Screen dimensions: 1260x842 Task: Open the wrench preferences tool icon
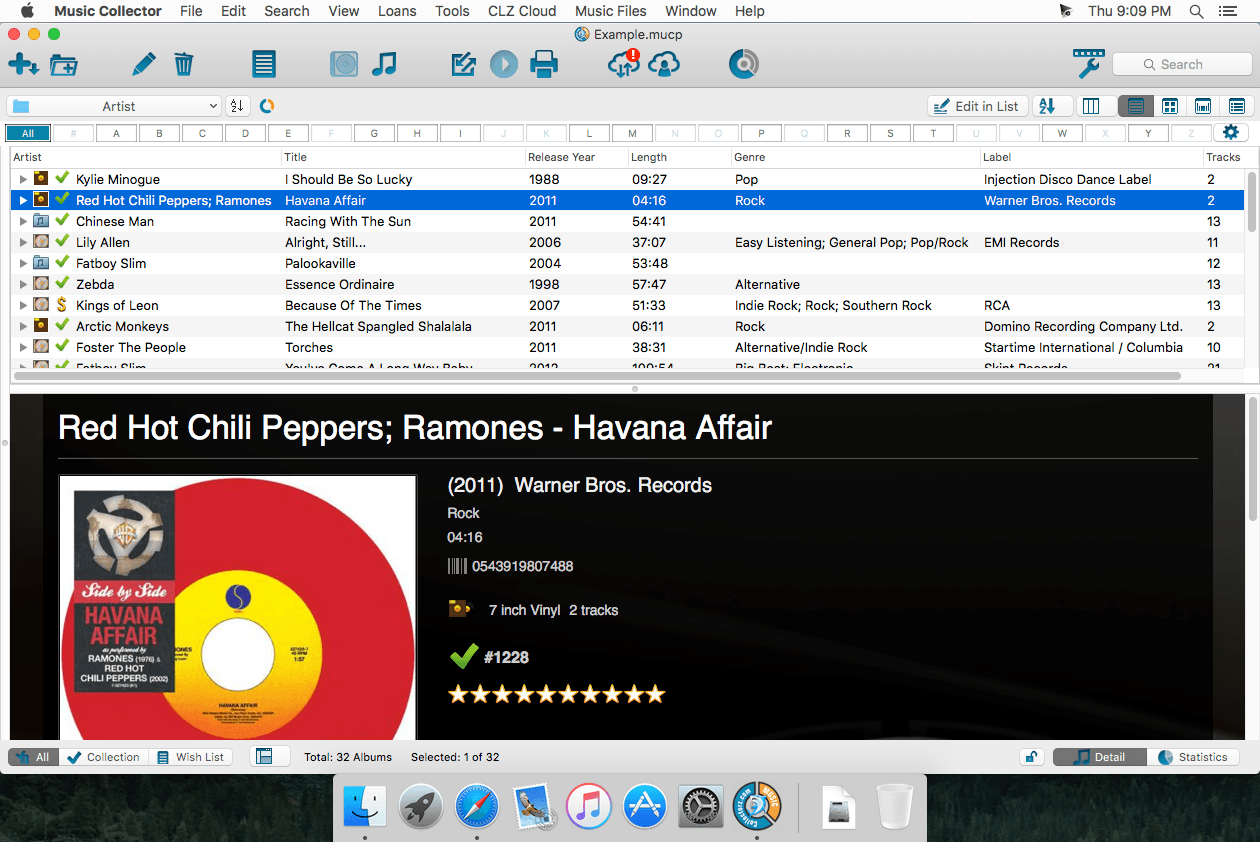1088,63
